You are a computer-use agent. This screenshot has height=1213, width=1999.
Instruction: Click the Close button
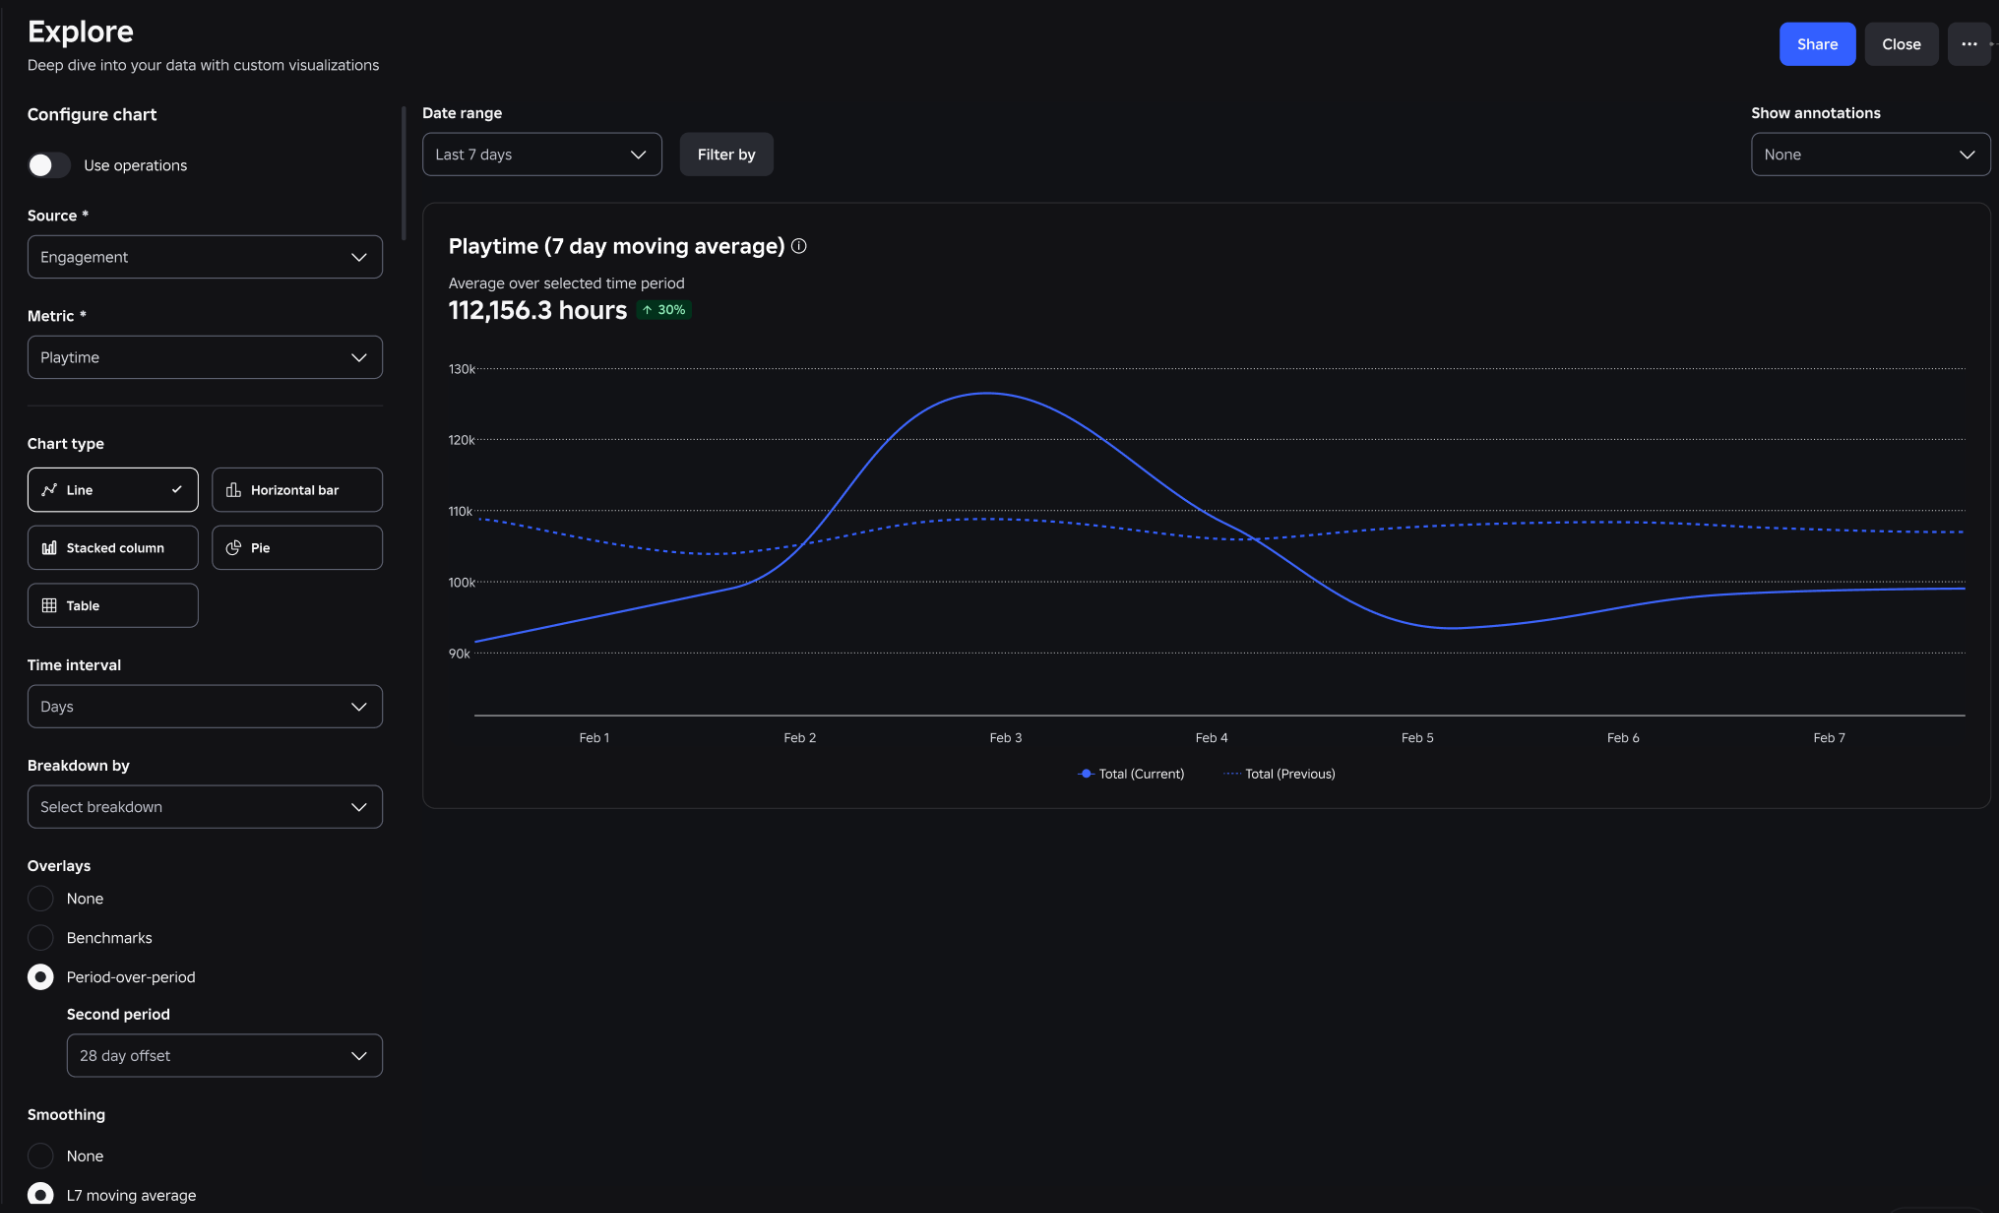(x=1901, y=44)
